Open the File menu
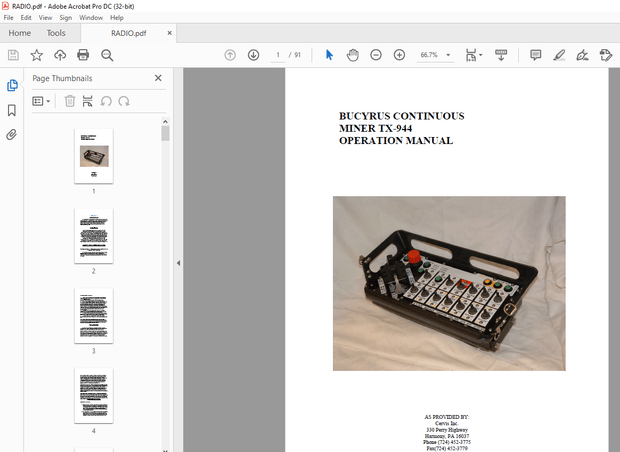This screenshot has height=452, width=620. tap(8, 18)
